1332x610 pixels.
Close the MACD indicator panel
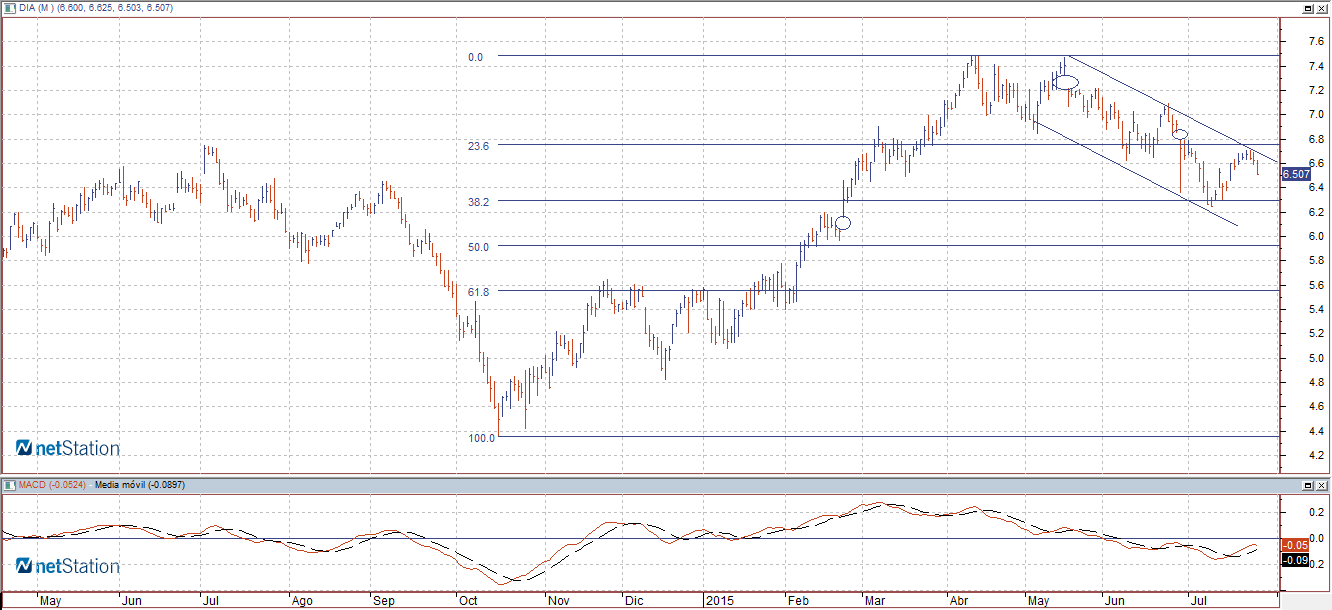point(1321,485)
